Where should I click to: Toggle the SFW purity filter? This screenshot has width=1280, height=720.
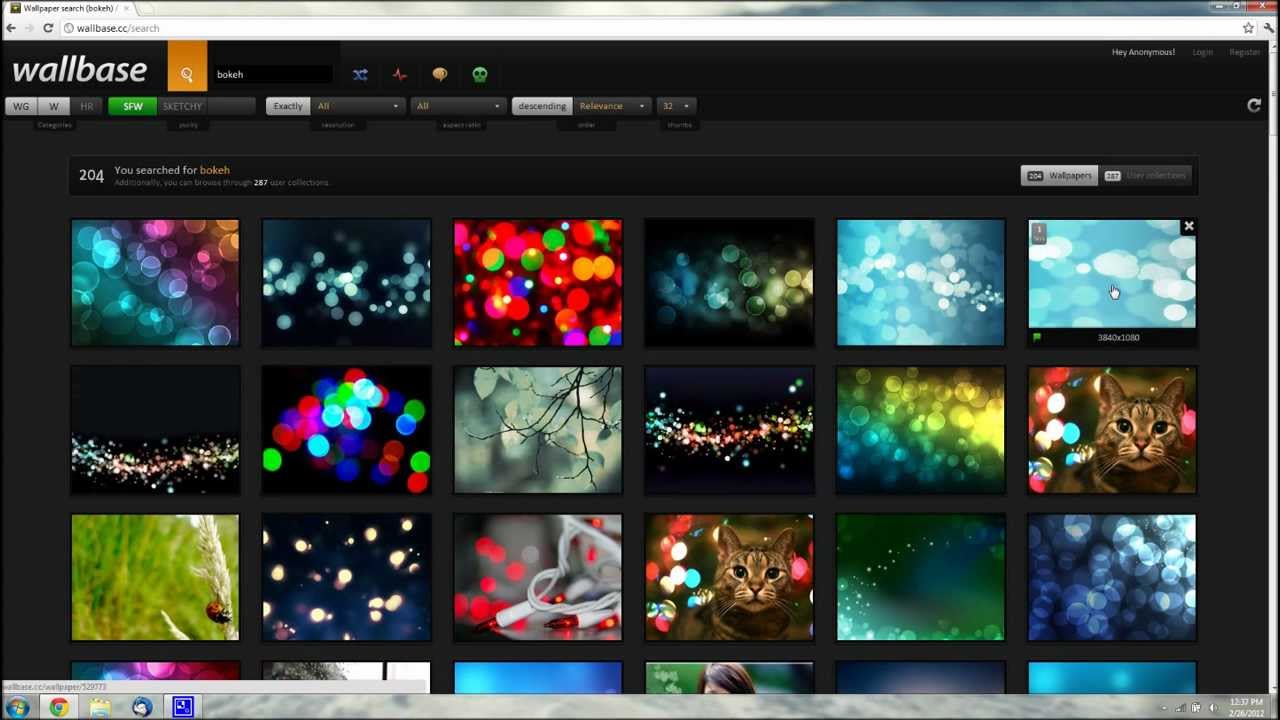(133, 106)
